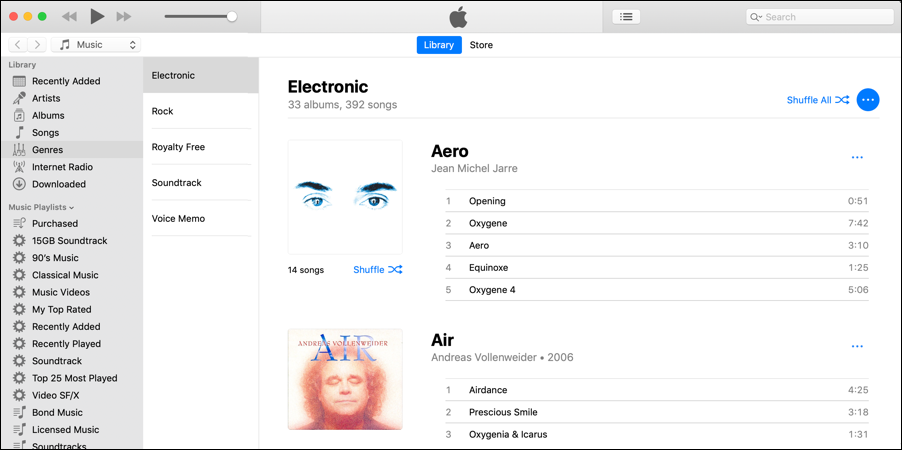This screenshot has height=450, width=902.
Task: Open the Music Videos smart playlist
Action: point(72,292)
